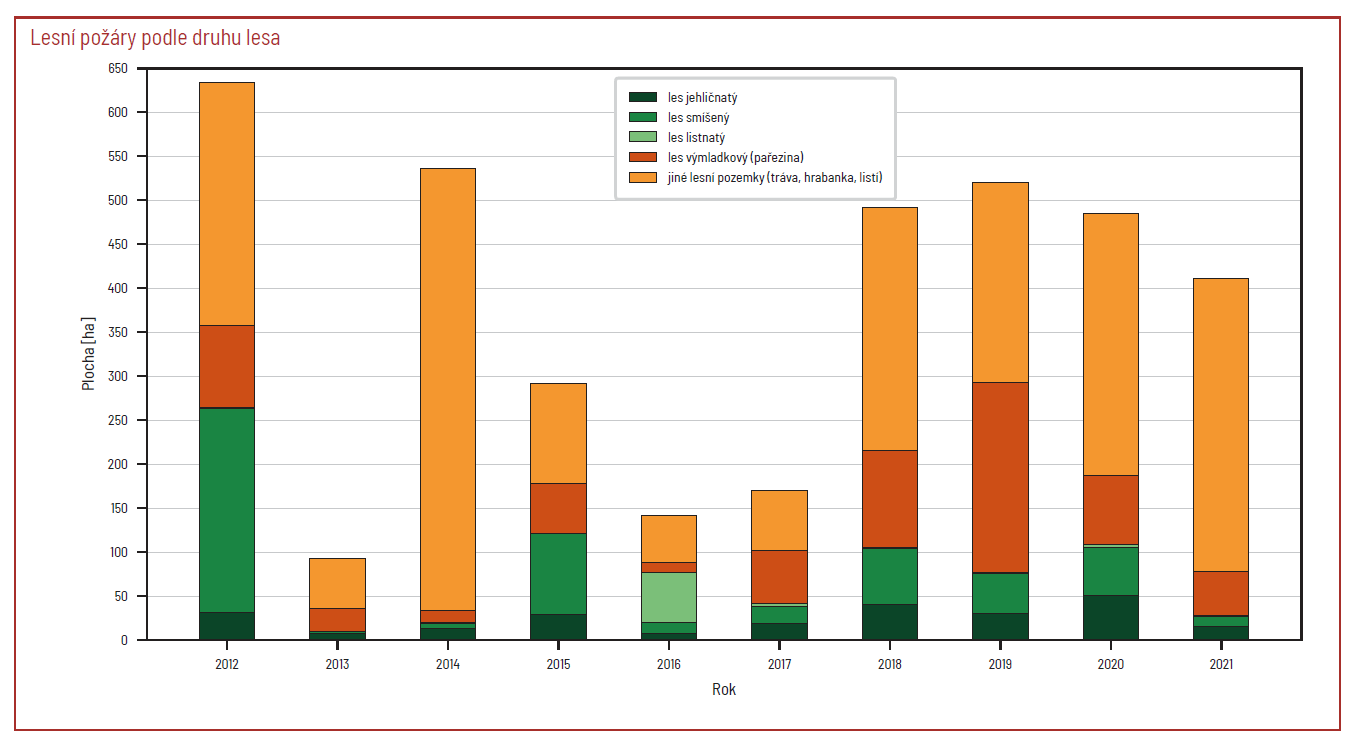Click the orange segment of the 2021 bar
The height and width of the screenshot is (741, 1351).
1221,425
